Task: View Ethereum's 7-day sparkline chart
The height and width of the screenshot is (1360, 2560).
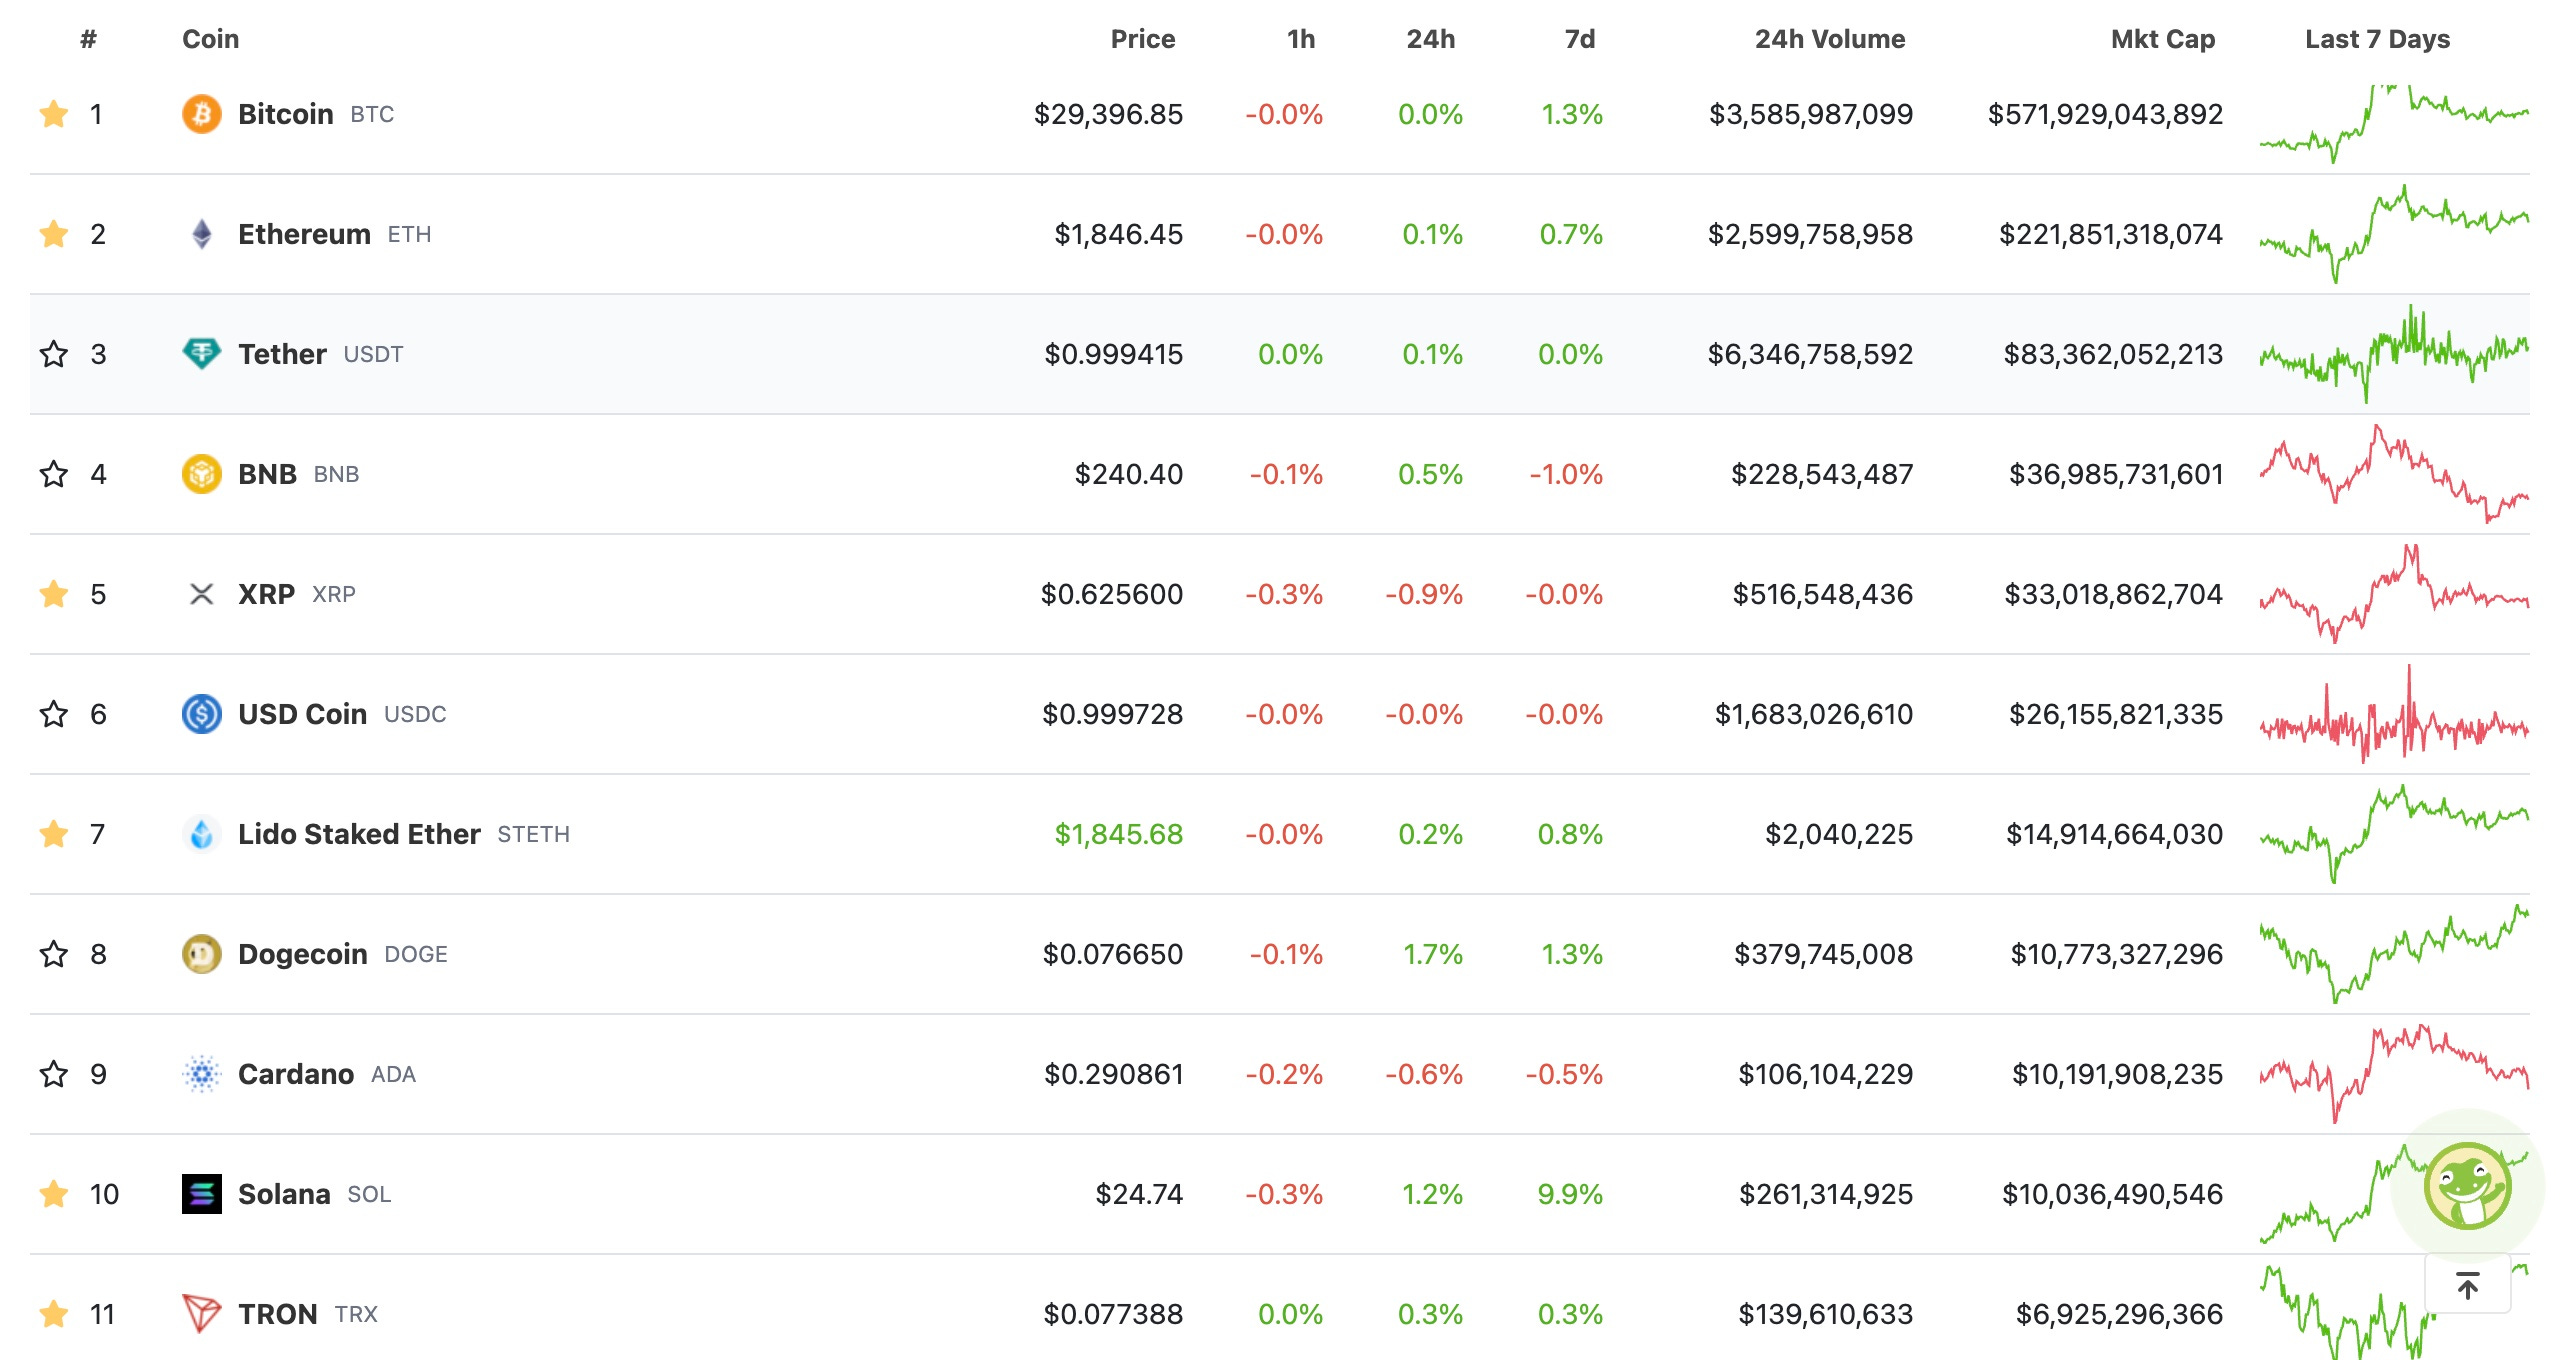Action: click(x=2394, y=234)
